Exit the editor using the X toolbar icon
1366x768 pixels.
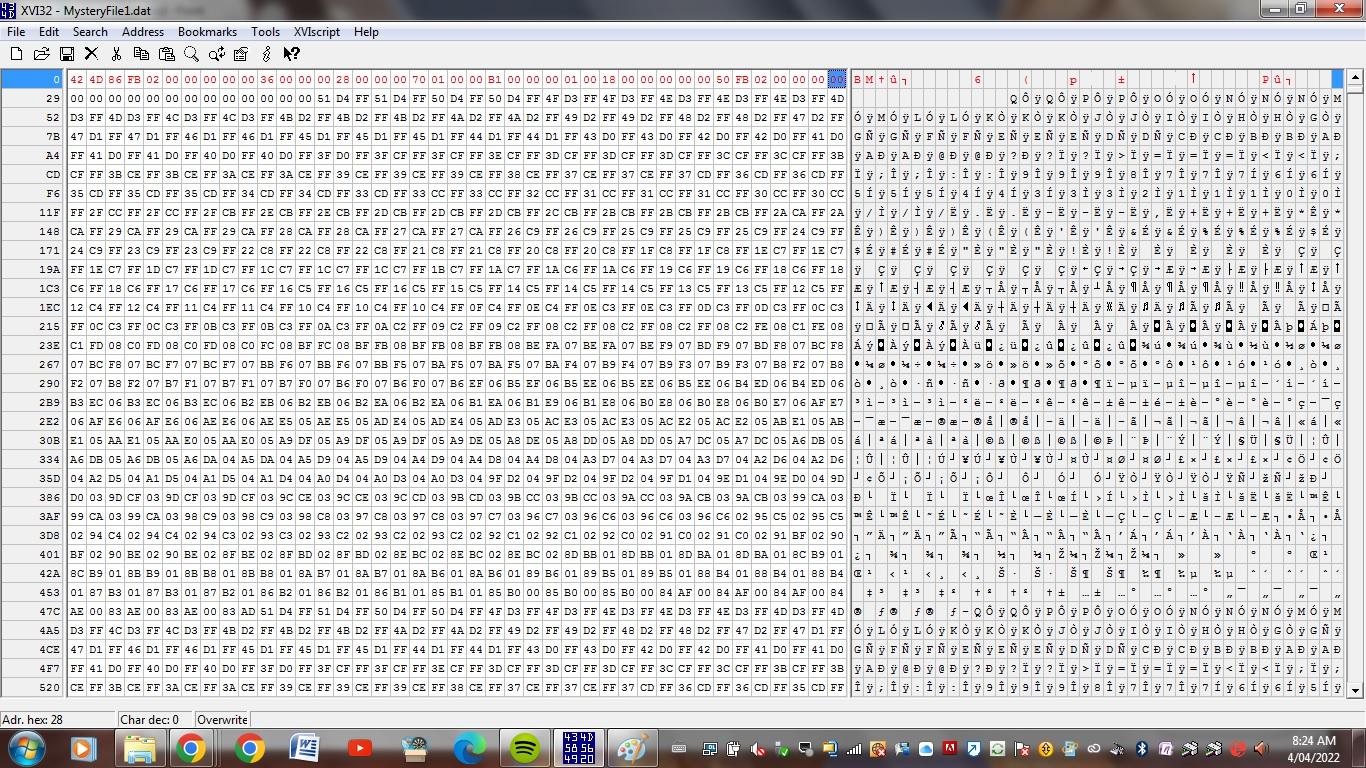(91, 54)
